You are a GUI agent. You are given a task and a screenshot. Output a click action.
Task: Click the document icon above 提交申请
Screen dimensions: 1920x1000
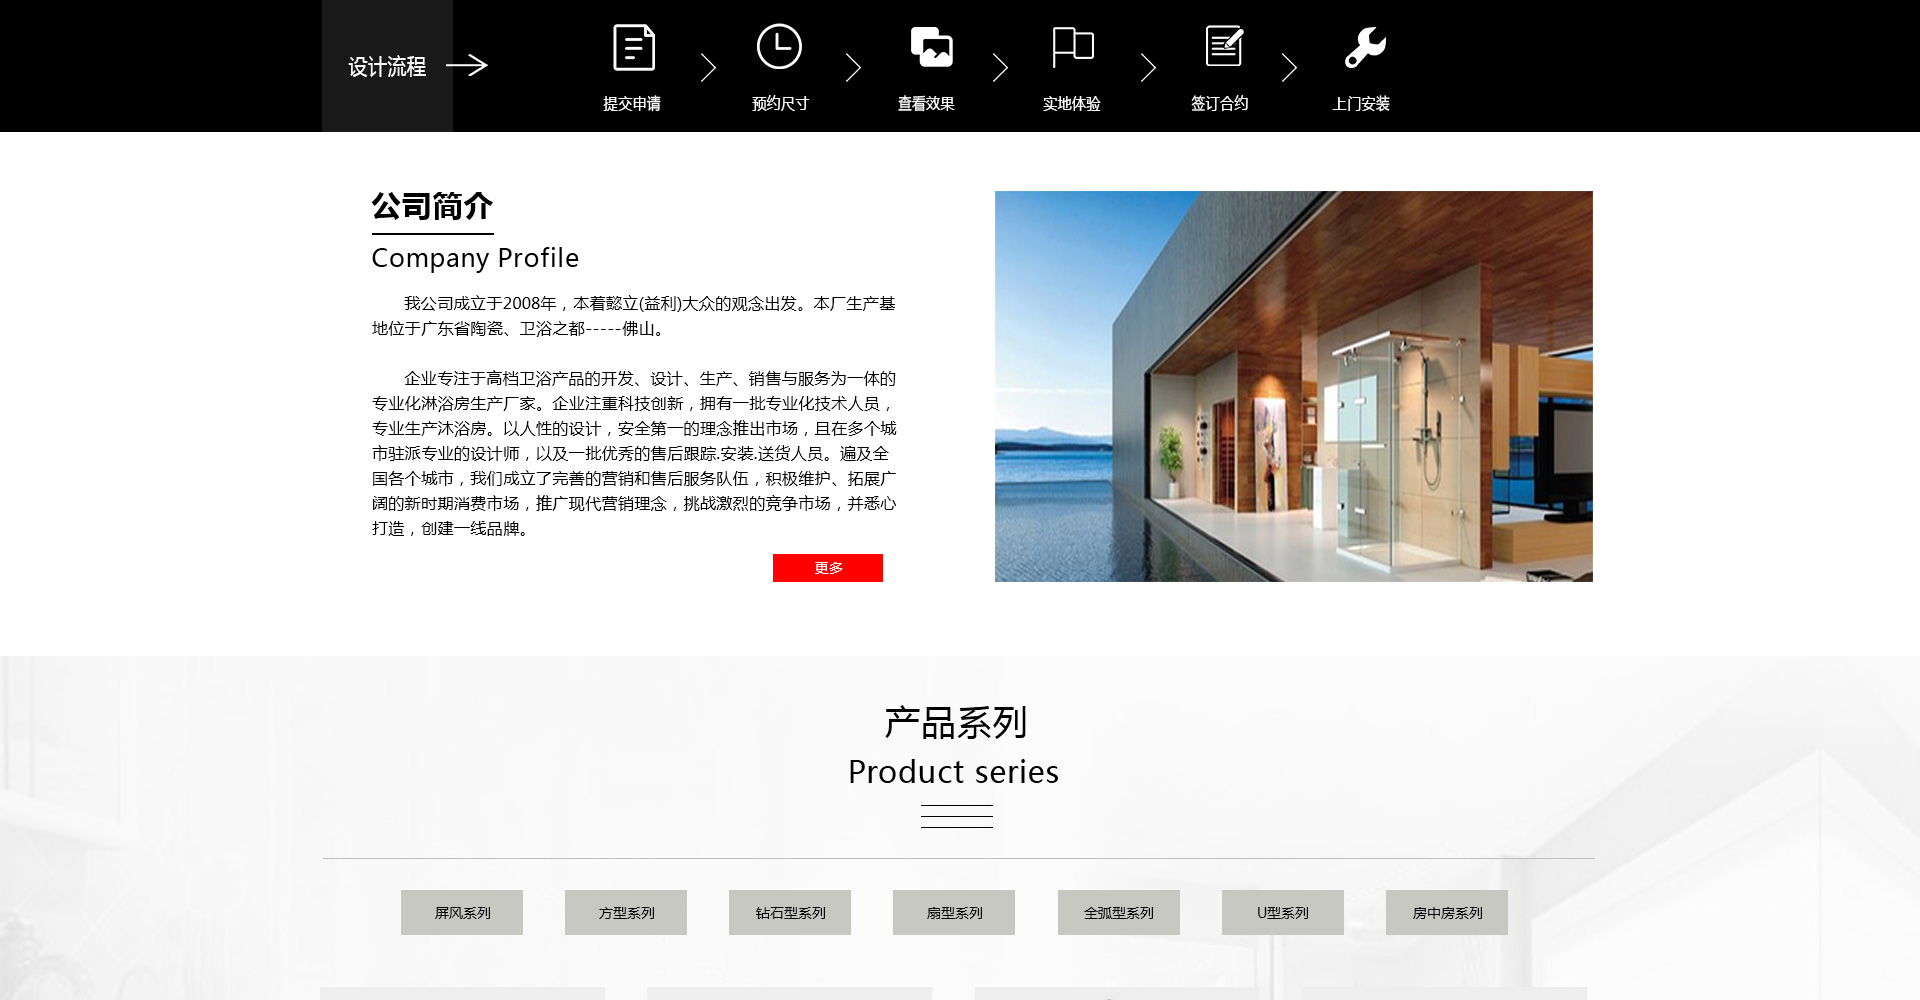tap(633, 48)
